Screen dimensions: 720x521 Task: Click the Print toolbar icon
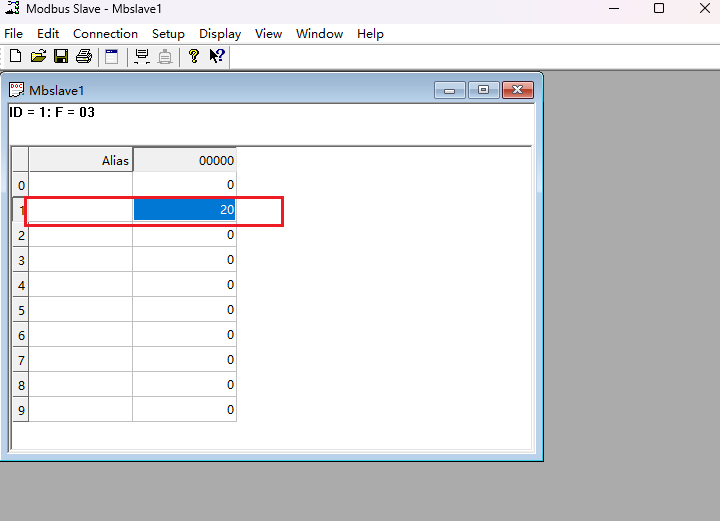coord(84,57)
